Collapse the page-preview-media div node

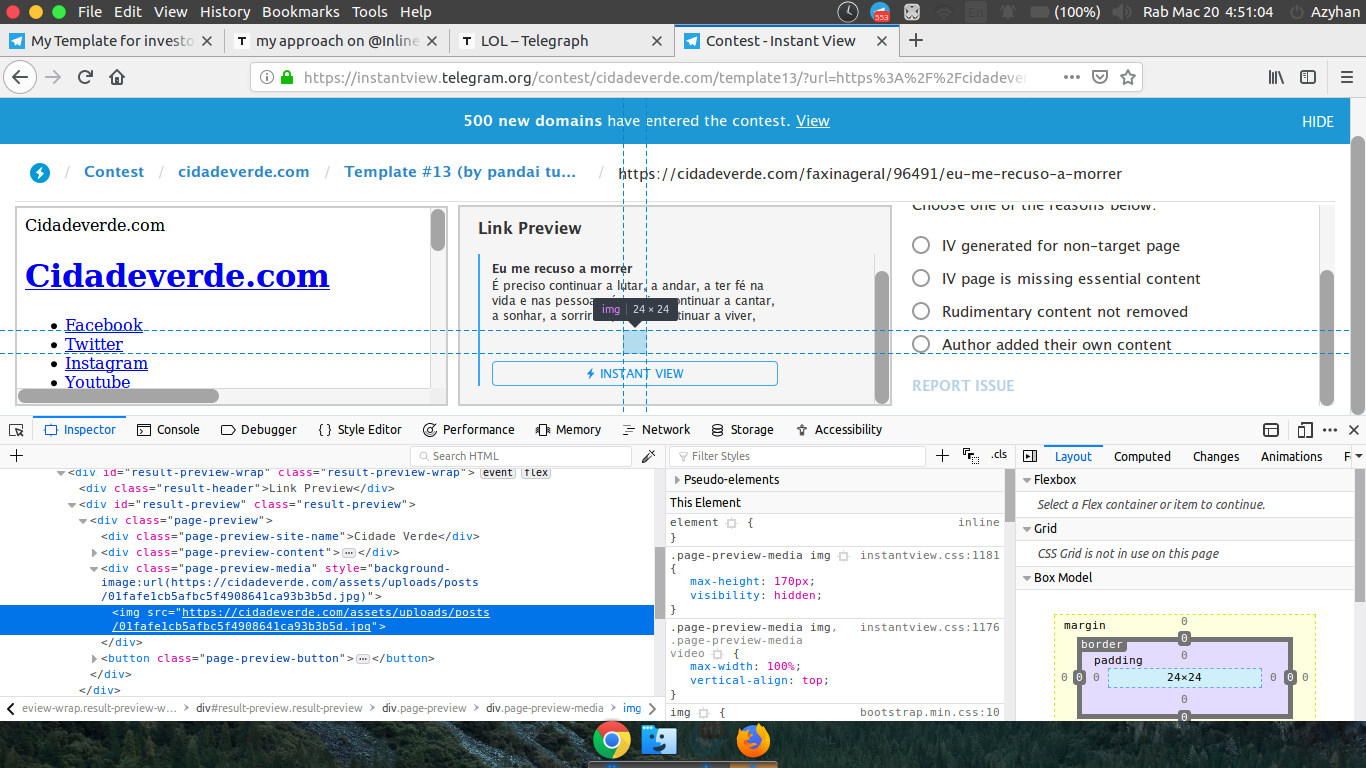[x=94, y=568]
